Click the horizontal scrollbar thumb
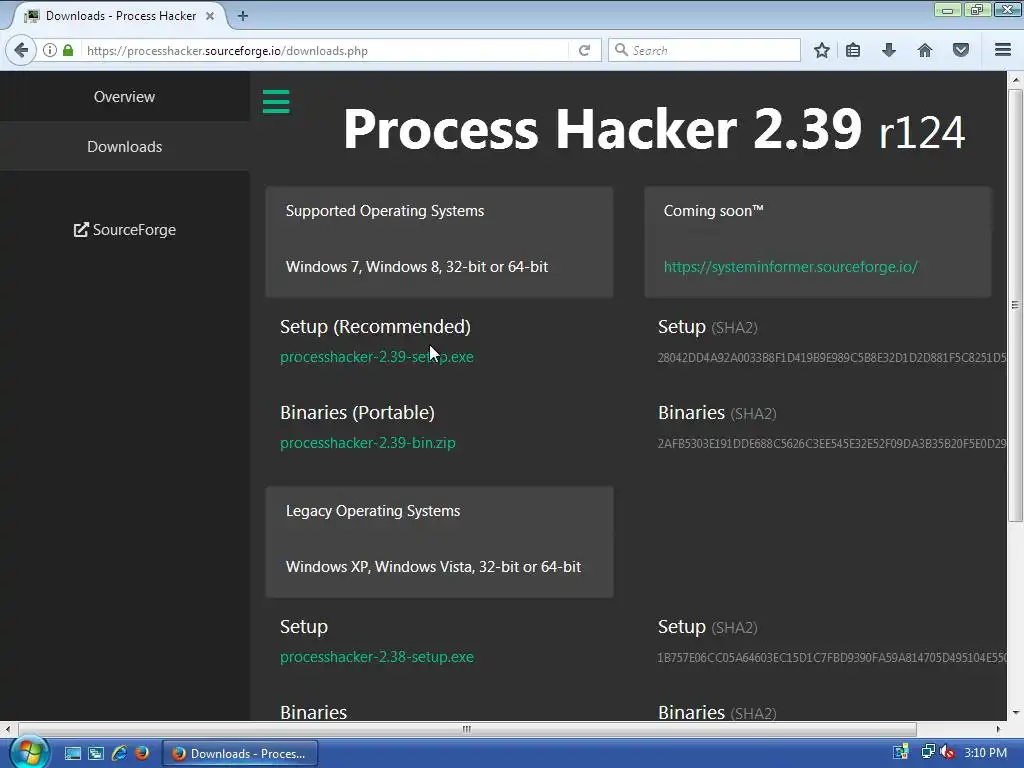This screenshot has height=768, width=1024. (x=467, y=729)
